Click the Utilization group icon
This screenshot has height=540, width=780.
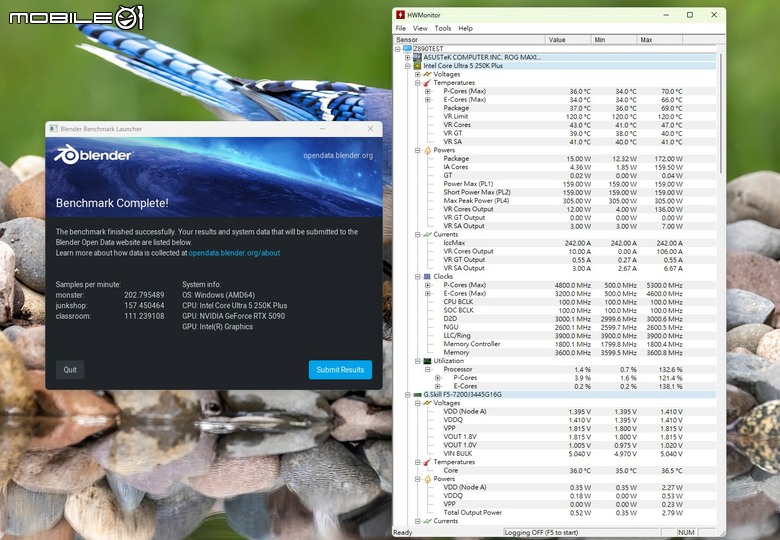[x=427, y=361]
